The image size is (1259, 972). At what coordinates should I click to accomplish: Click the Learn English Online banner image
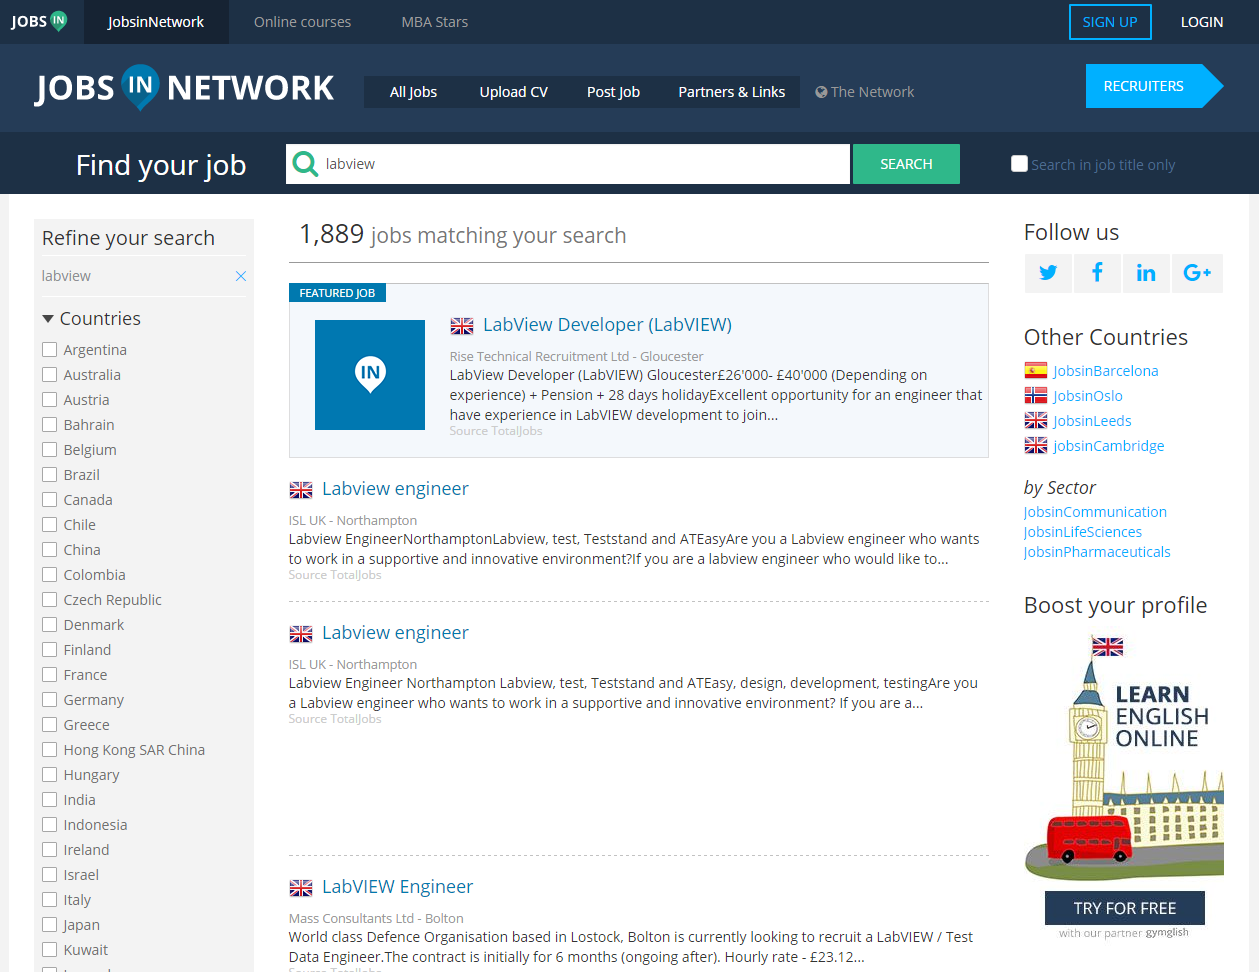pos(1124,757)
